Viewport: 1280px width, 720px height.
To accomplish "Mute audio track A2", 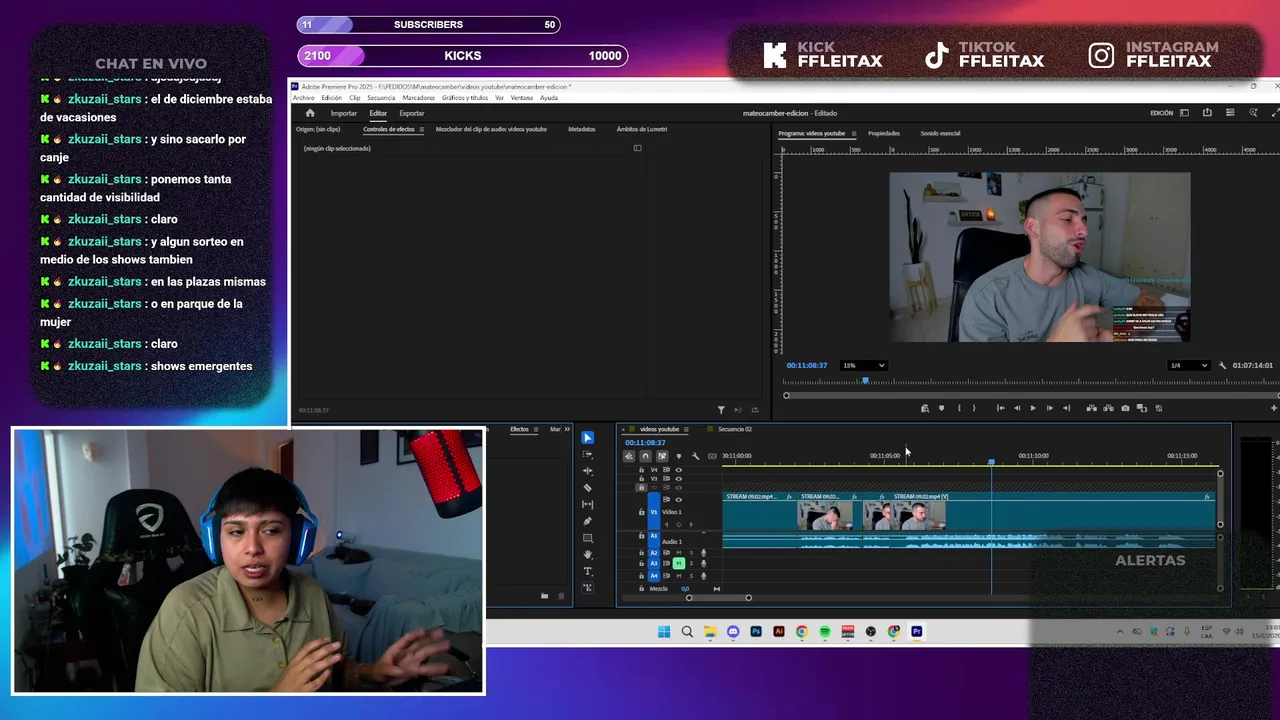I will (x=678, y=553).
